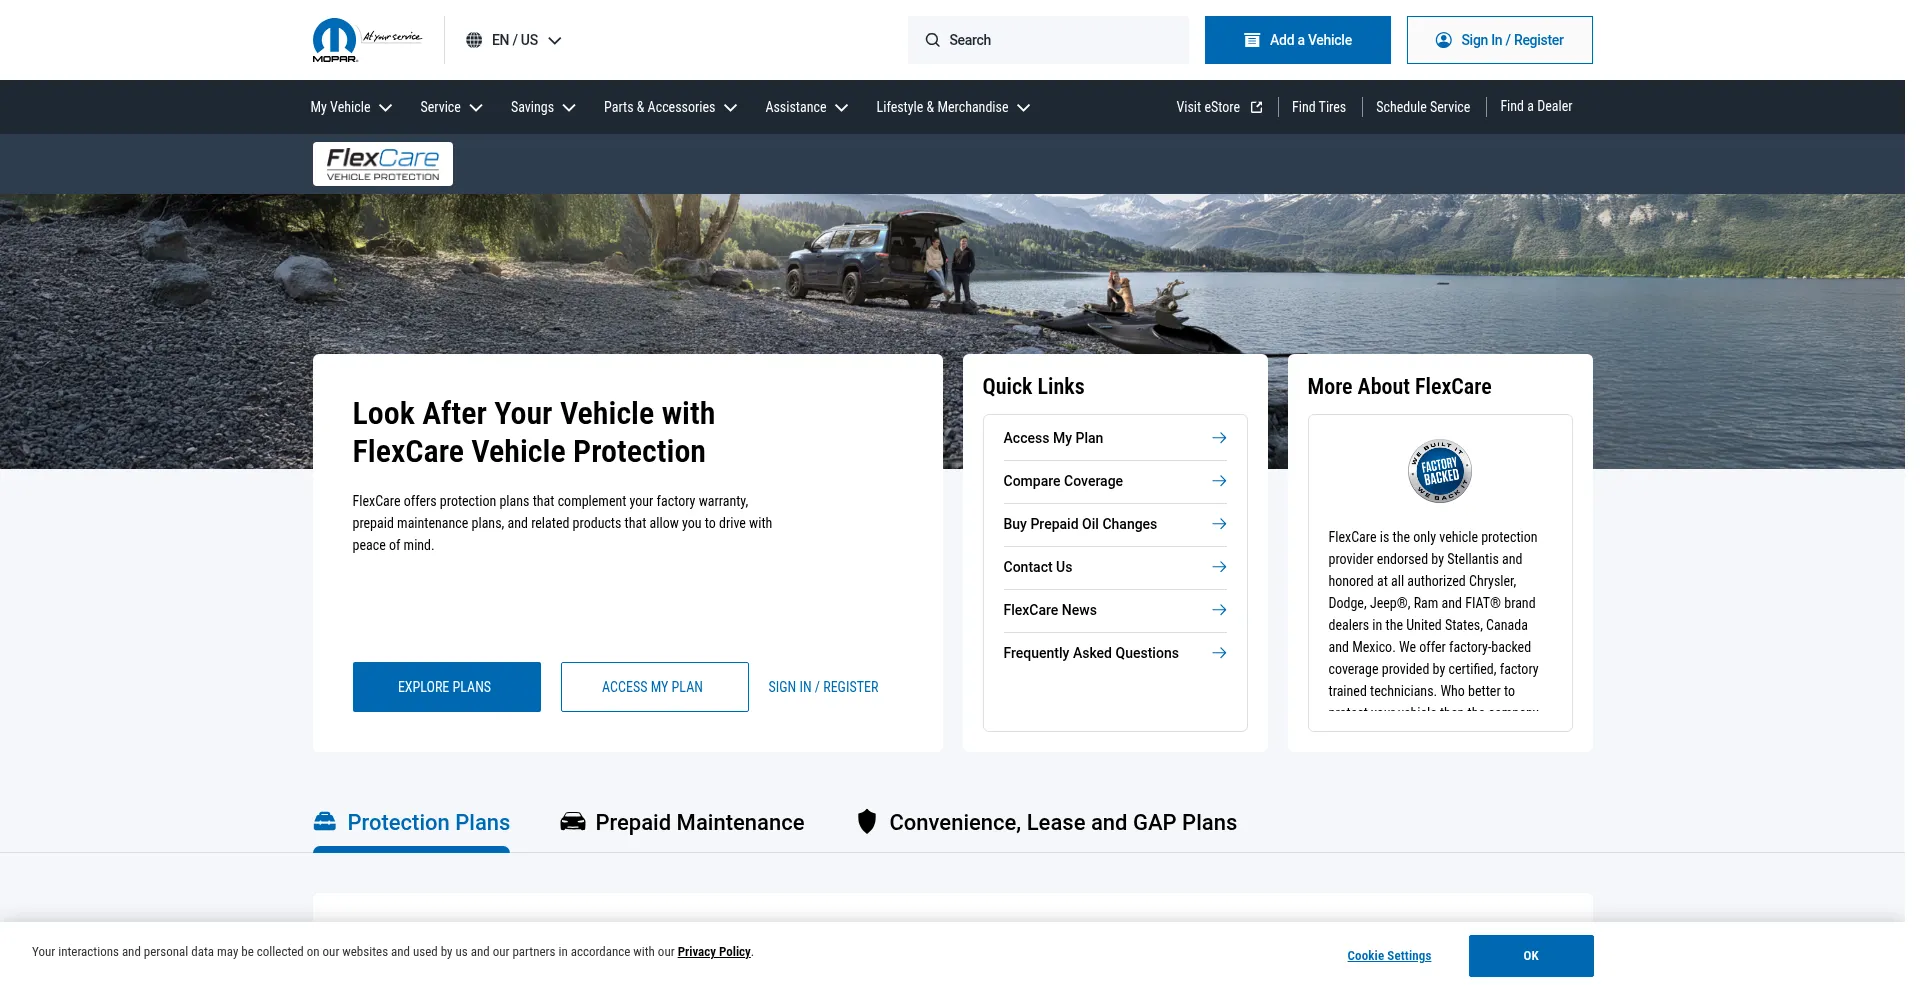Open Schedule Service

[1423, 107]
